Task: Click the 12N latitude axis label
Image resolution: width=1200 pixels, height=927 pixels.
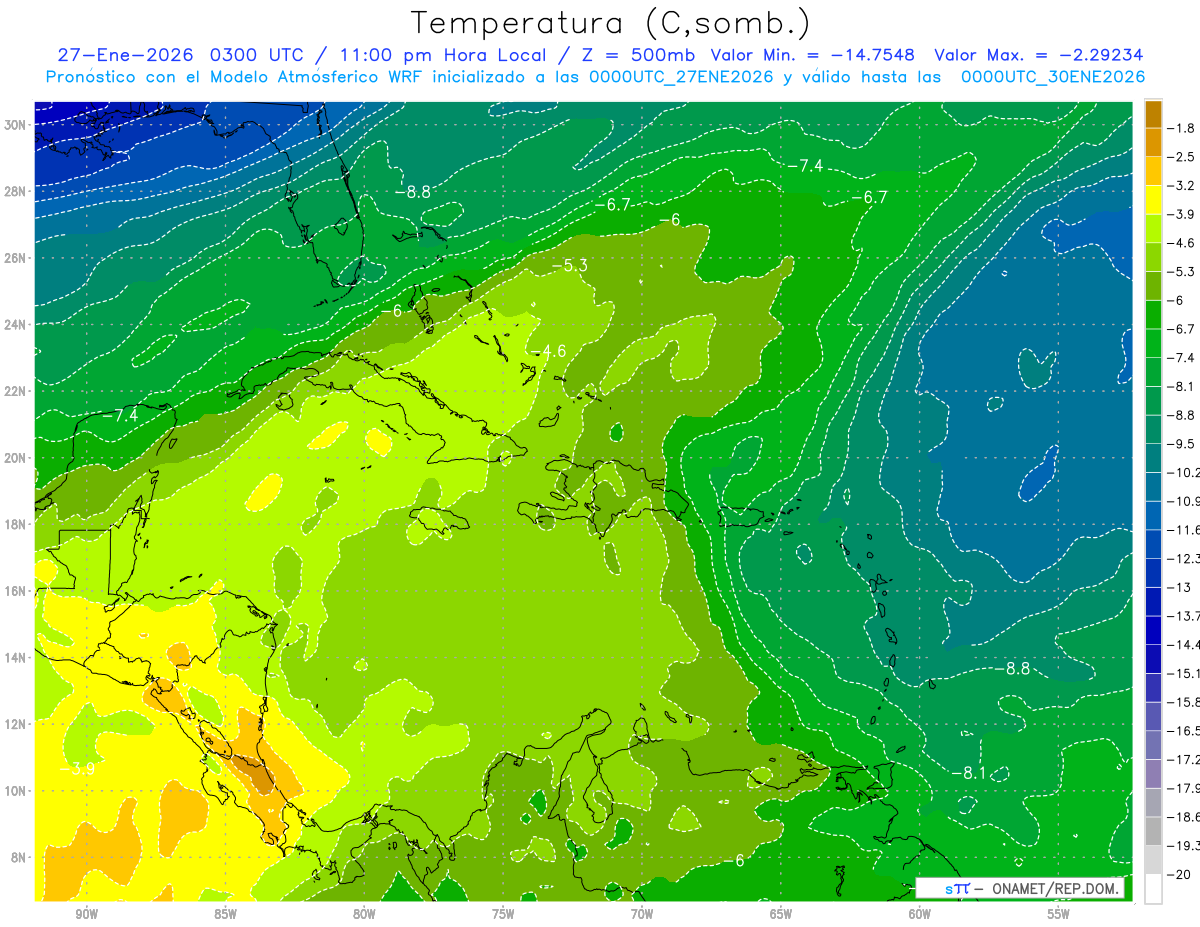Action: pos(17,724)
